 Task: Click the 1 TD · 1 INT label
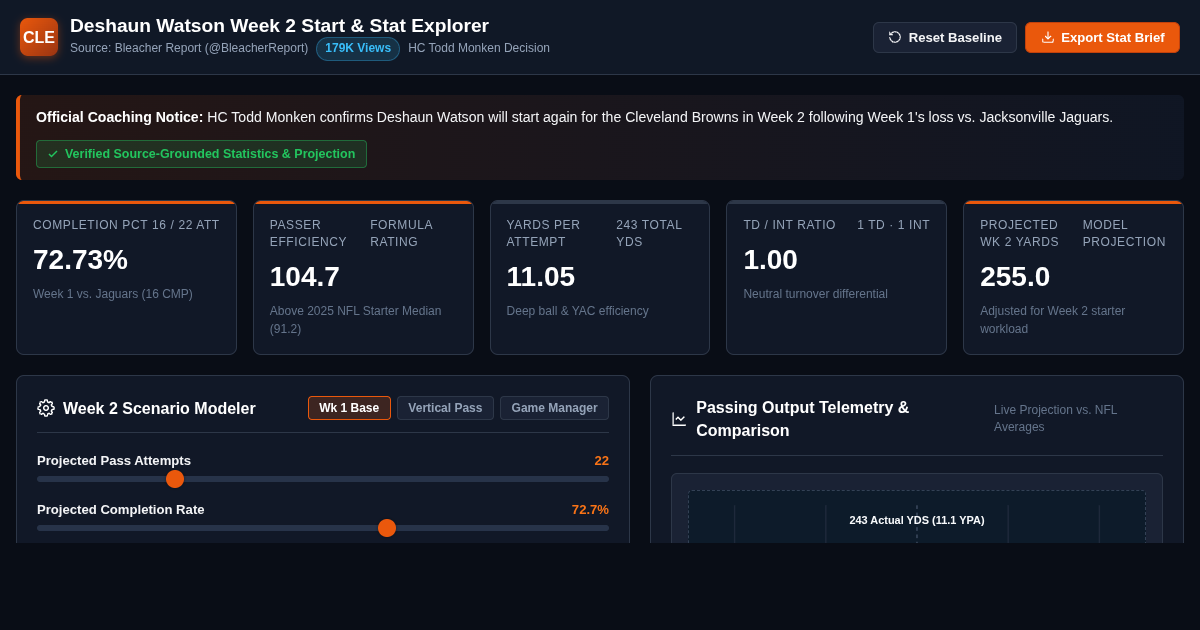tap(893, 225)
